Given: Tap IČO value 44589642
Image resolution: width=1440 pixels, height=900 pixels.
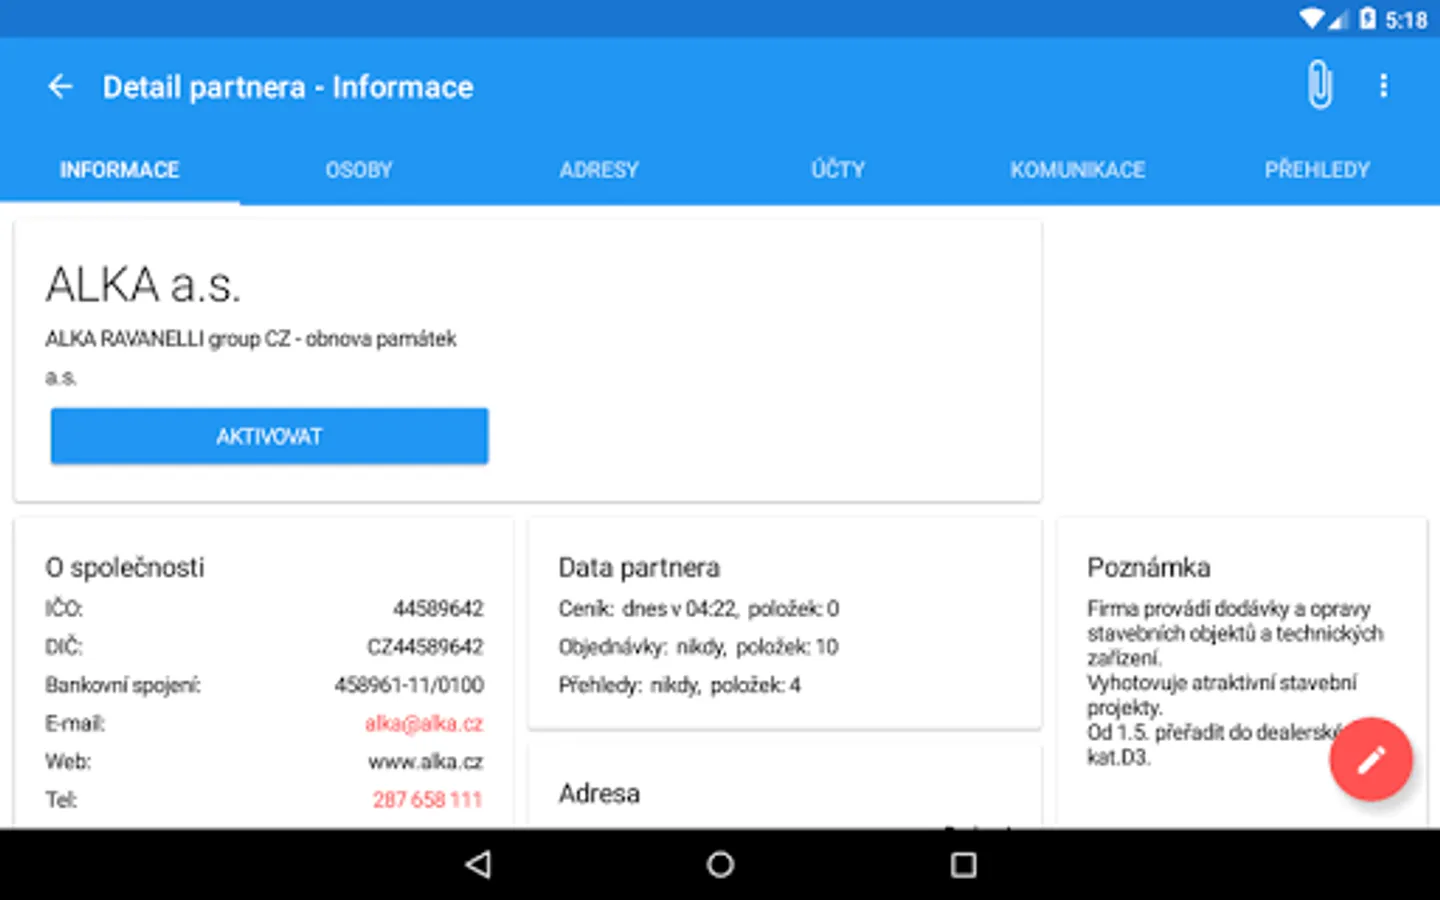Looking at the screenshot, I should pos(438,608).
